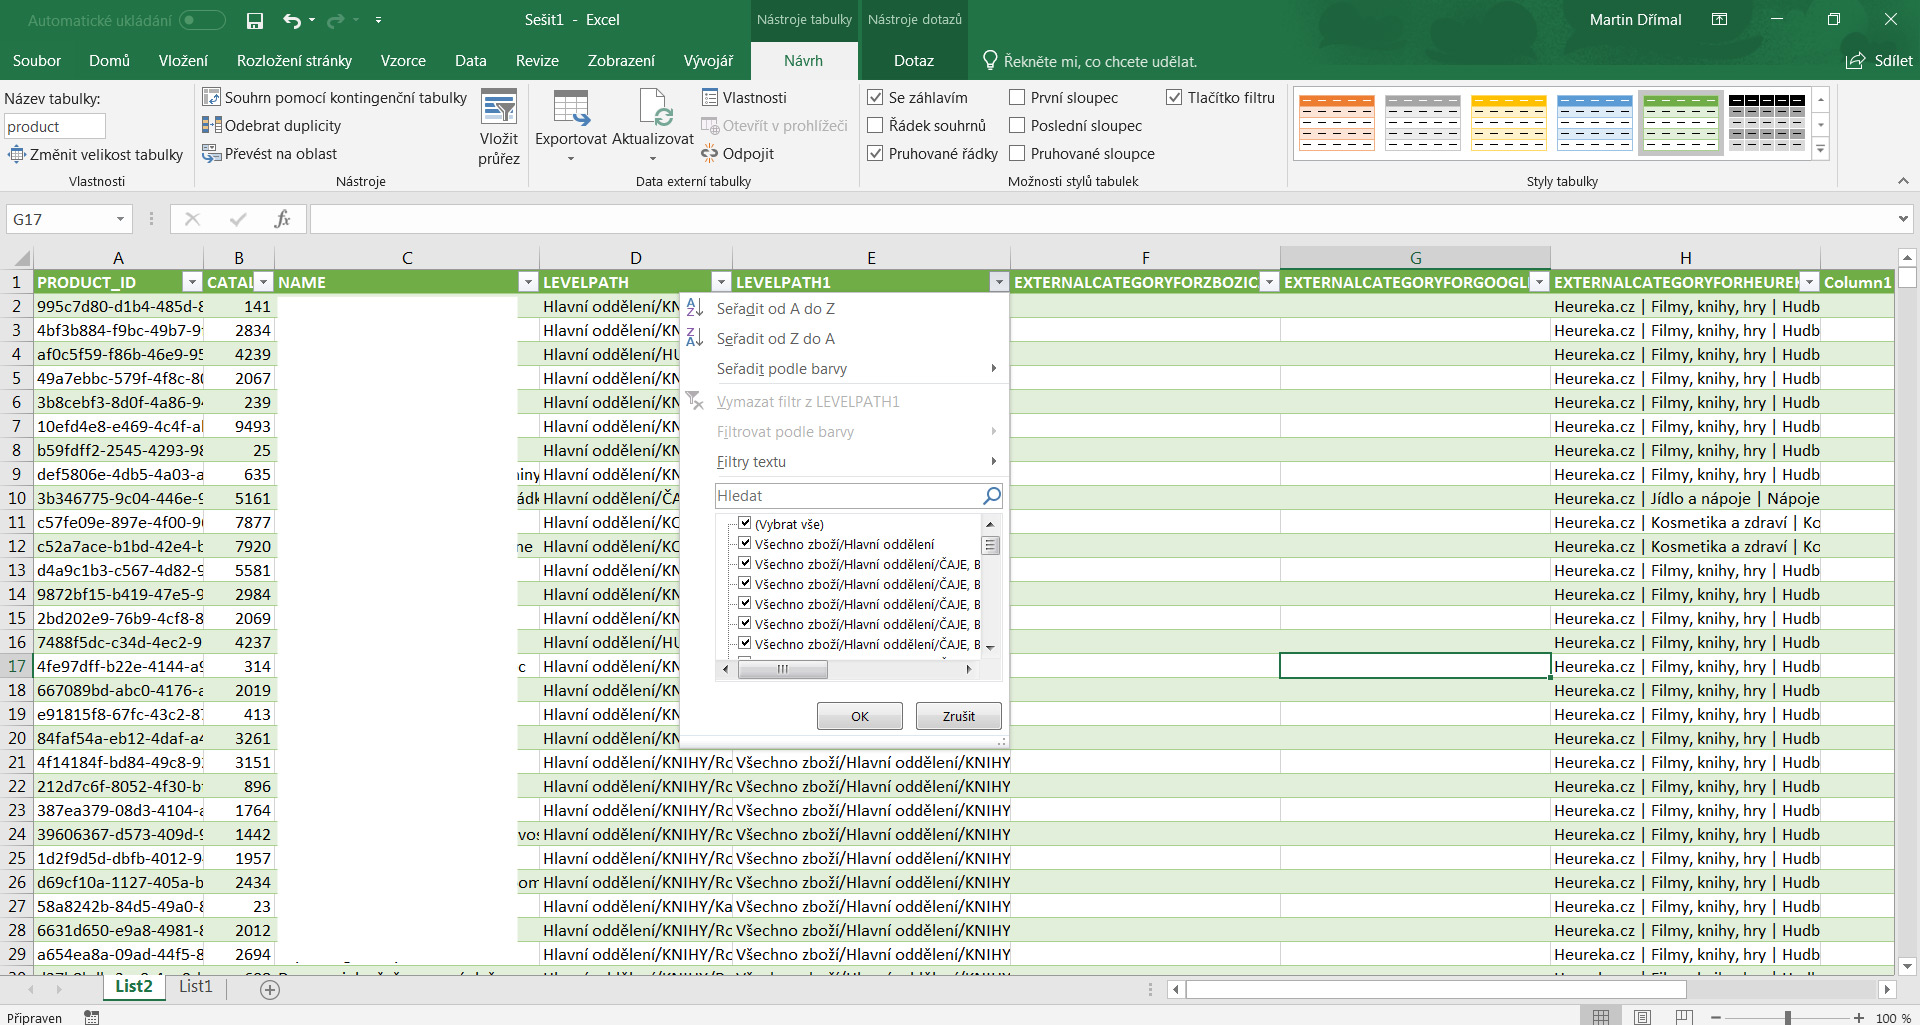Click the insert function fx icon
This screenshot has width=1920, height=1025.
(282, 219)
